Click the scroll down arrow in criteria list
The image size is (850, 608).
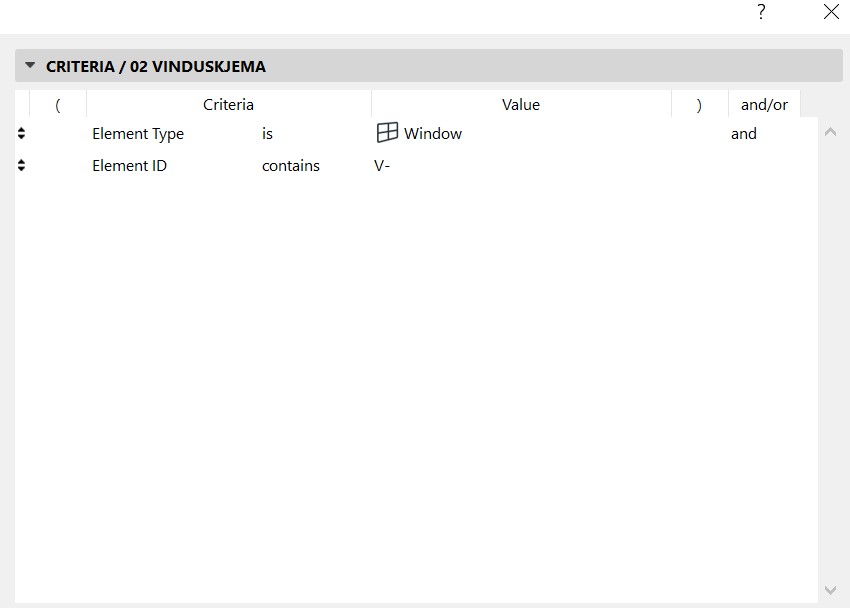(x=829, y=590)
